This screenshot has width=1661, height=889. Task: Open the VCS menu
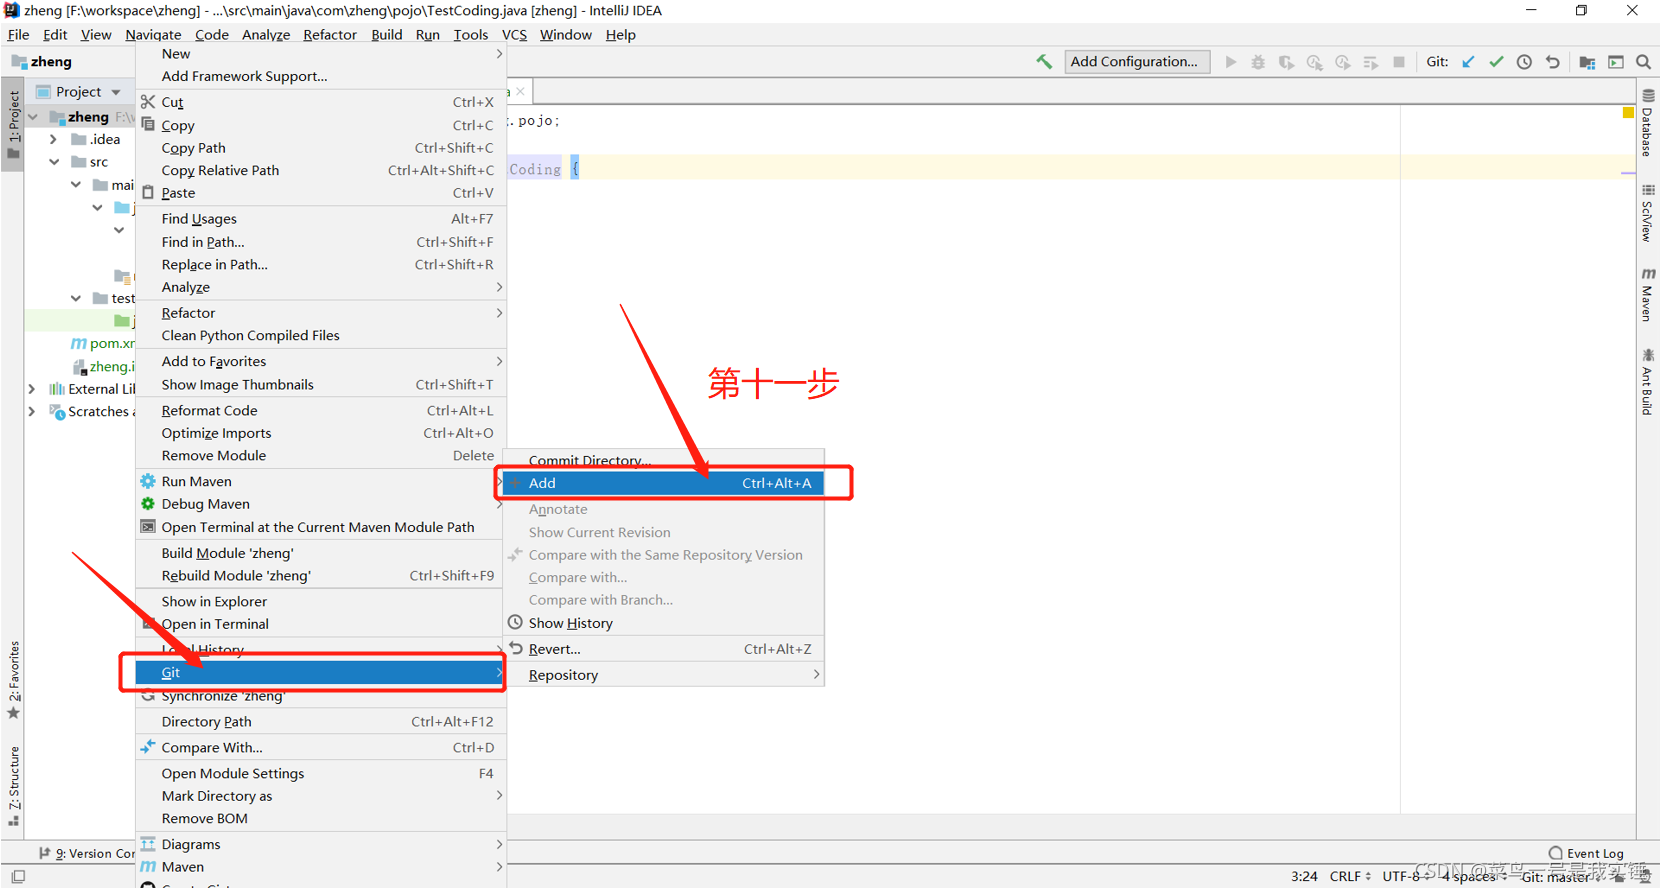[514, 35]
